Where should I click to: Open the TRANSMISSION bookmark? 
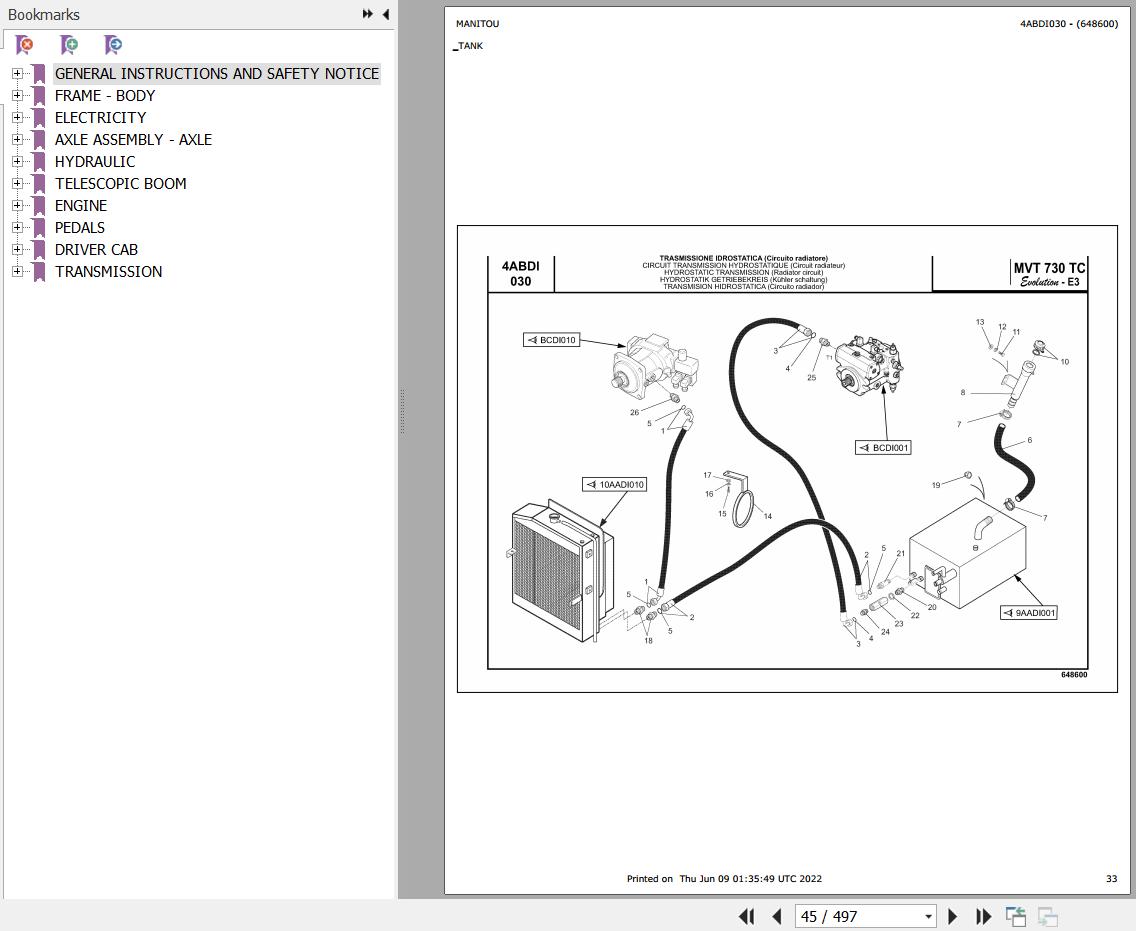pyautogui.click(x=109, y=272)
